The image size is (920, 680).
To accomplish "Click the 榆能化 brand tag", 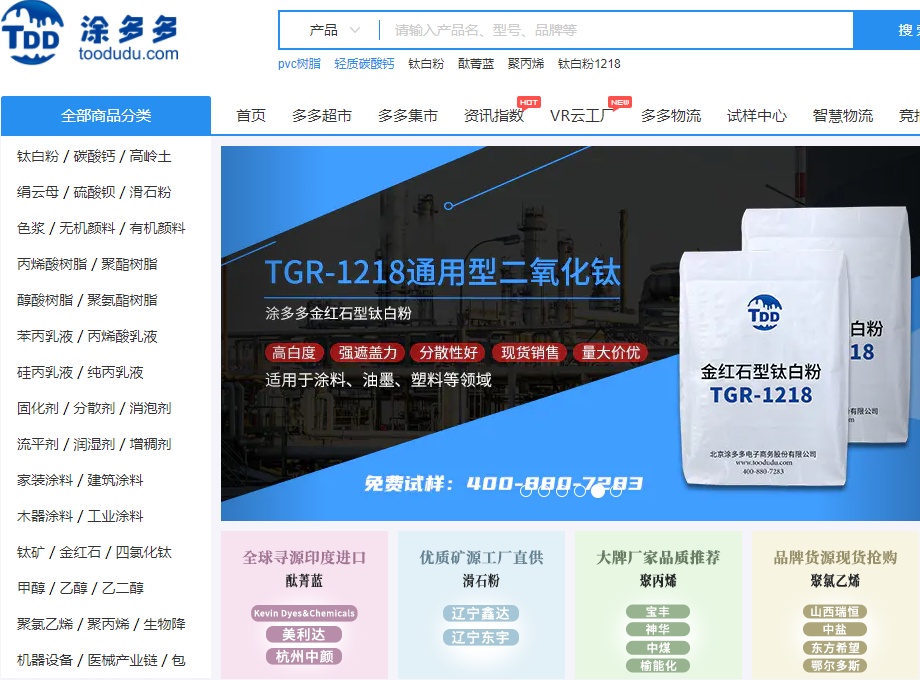I will coord(658,666).
